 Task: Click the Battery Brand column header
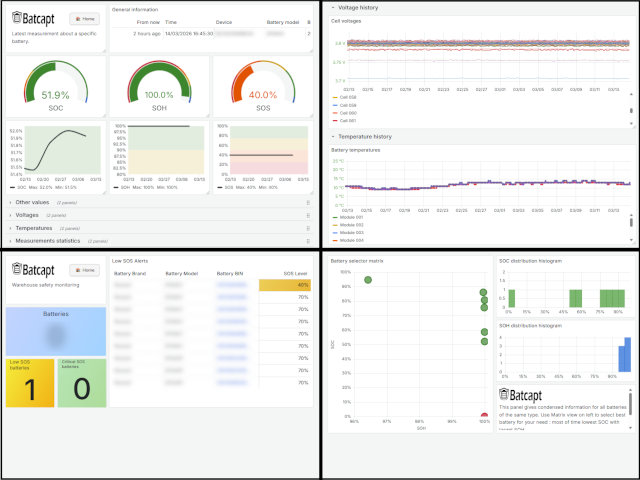pyautogui.click(x=131, y=273)
